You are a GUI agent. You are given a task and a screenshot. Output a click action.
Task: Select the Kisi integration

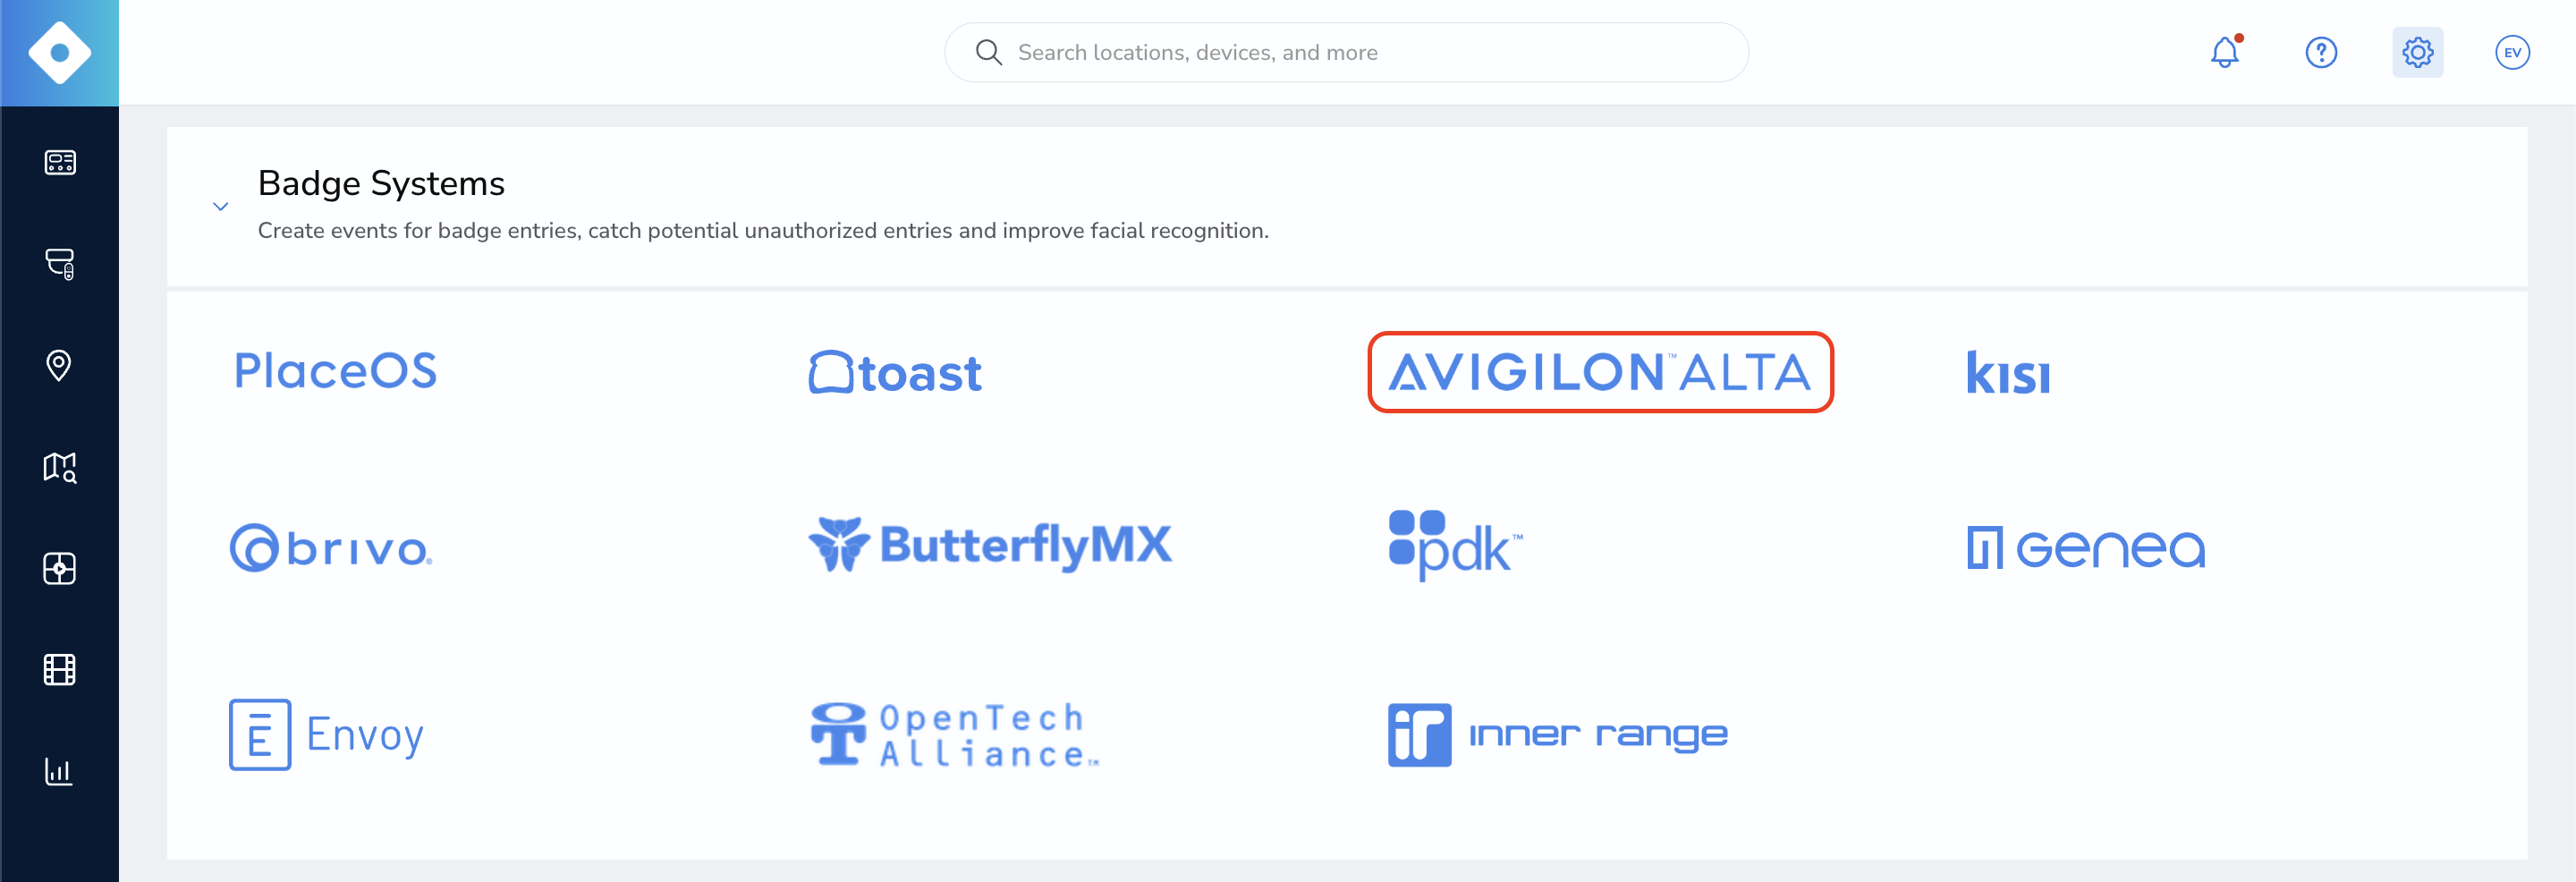point(2008,372)
